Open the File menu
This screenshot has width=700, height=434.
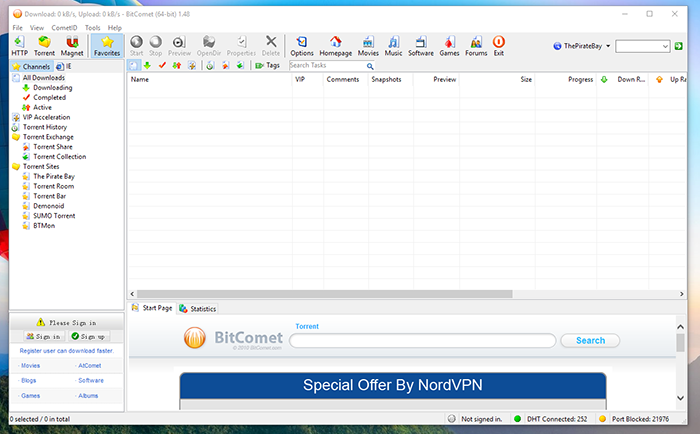(17, 28)
